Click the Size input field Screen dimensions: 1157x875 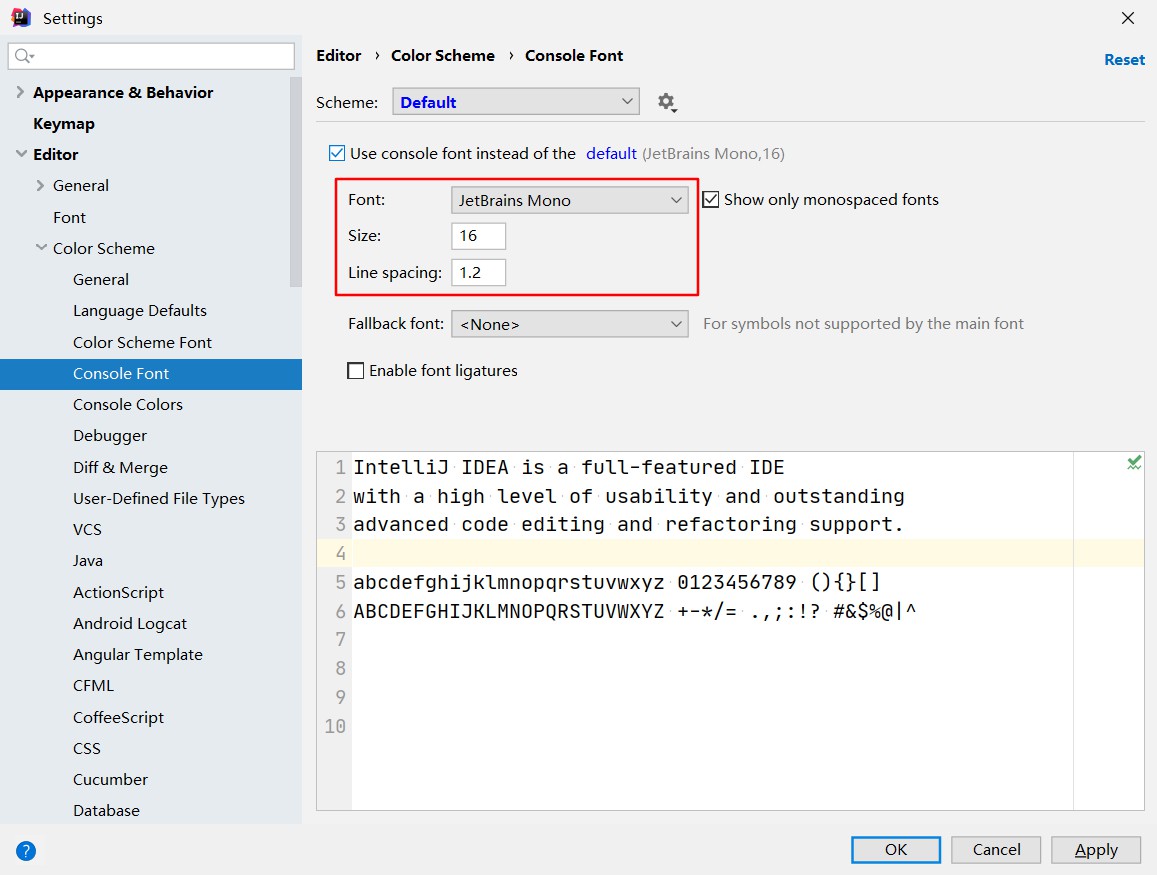click(478, 236)
